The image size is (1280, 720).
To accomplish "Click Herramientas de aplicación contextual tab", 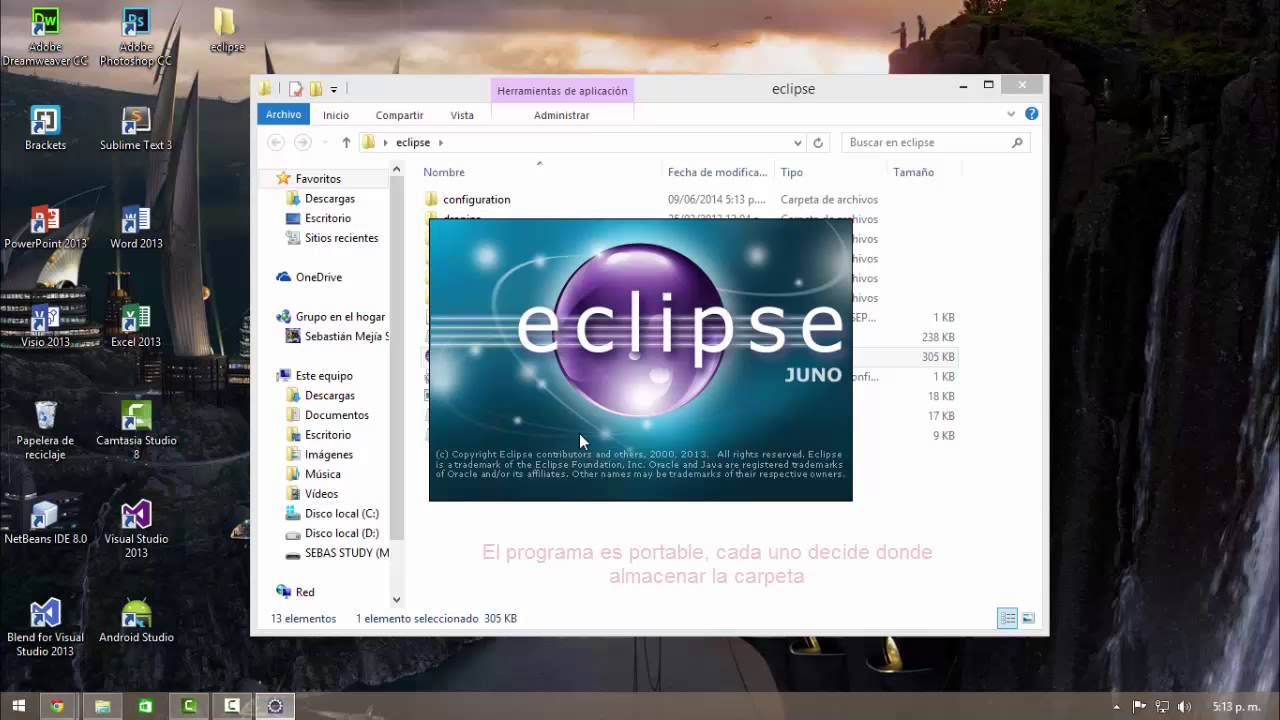I will click(562, 91).
